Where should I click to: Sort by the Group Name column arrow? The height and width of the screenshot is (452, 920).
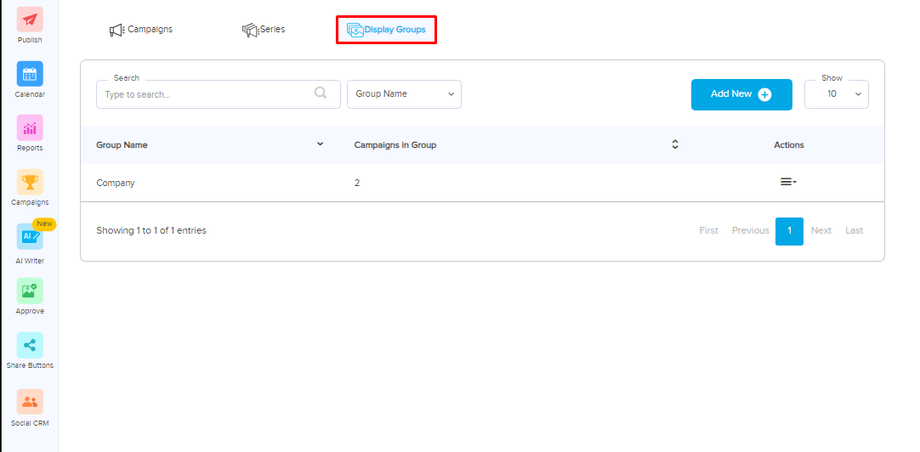(320, 144)
